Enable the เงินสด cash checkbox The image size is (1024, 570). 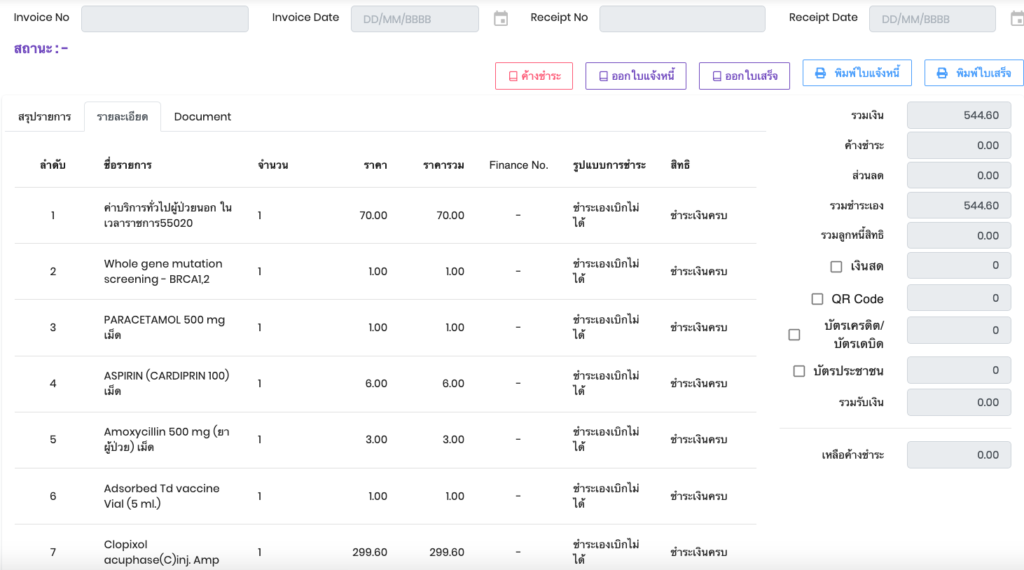(x=836, y=266)
